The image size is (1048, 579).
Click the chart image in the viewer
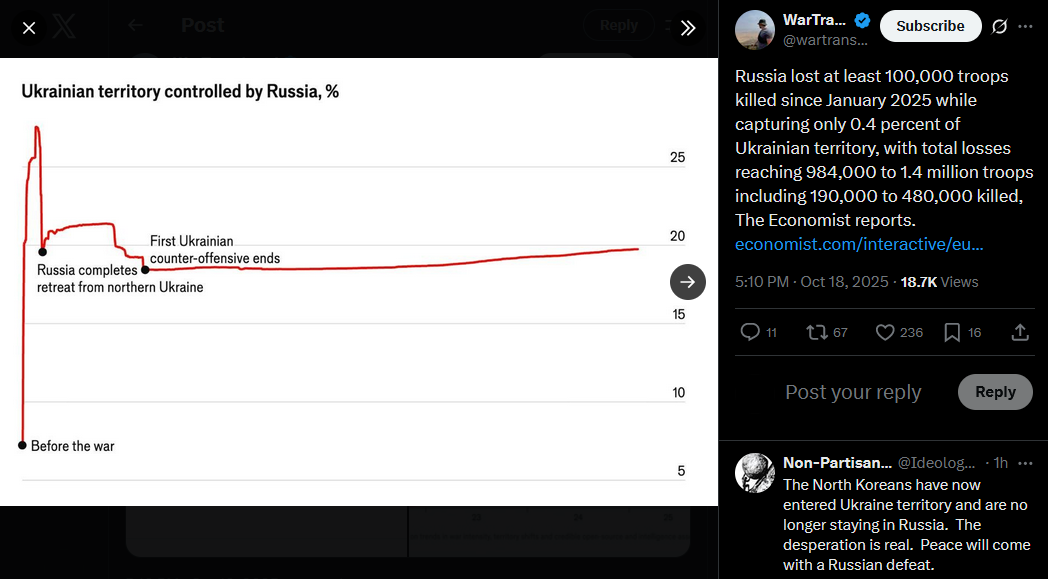(x=359, y=282)
